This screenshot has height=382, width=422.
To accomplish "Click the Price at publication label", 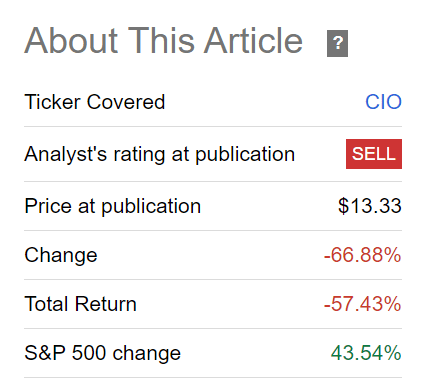I will [113, 207].
